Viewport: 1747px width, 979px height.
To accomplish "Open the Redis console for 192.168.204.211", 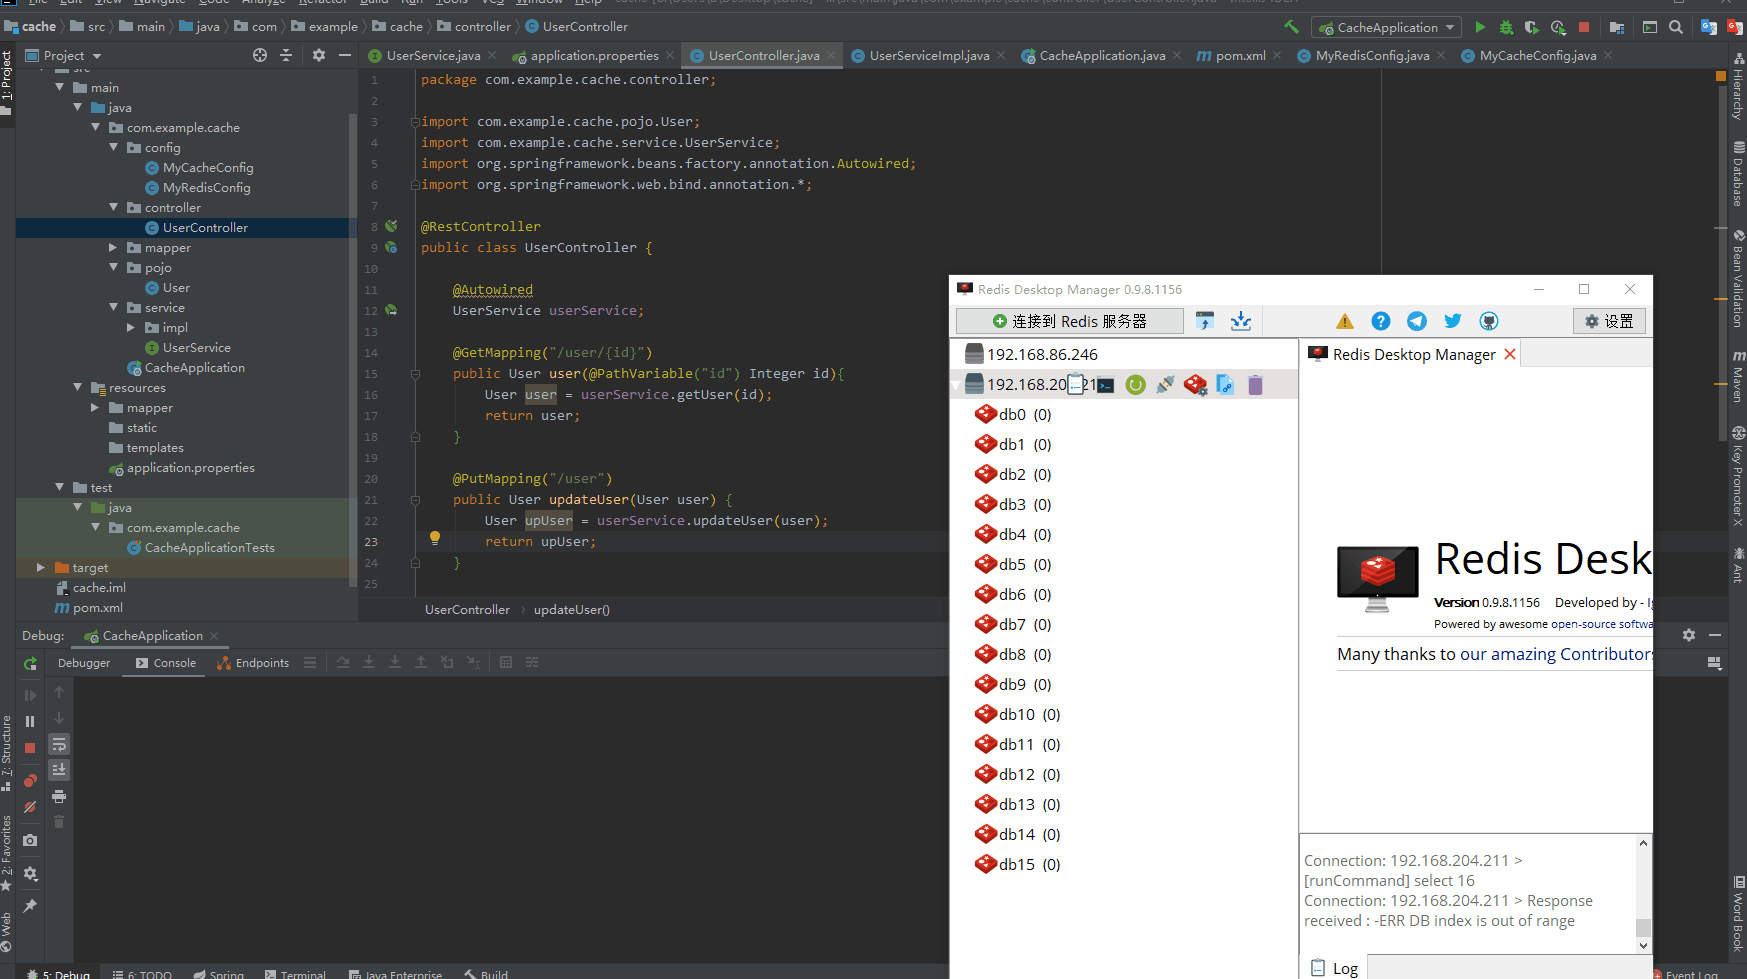I will tap(1105, 385).
